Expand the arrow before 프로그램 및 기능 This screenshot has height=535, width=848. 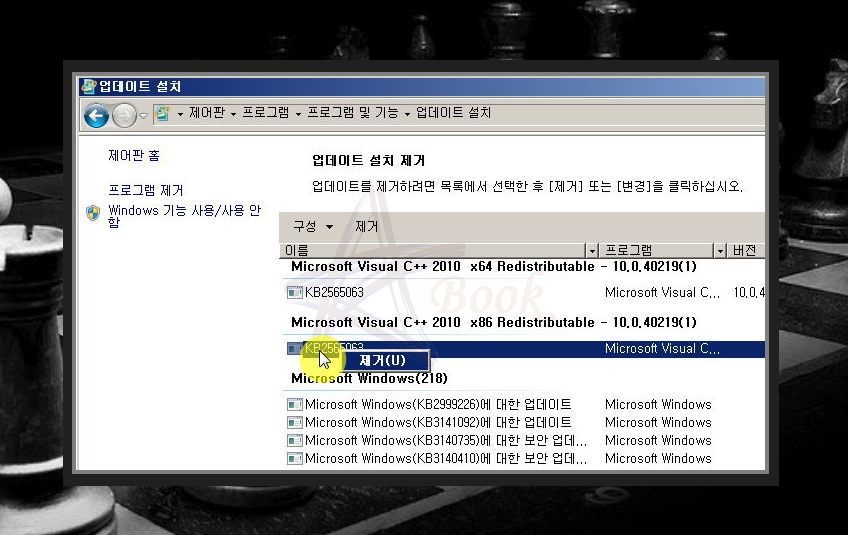(x=298, y=114)
